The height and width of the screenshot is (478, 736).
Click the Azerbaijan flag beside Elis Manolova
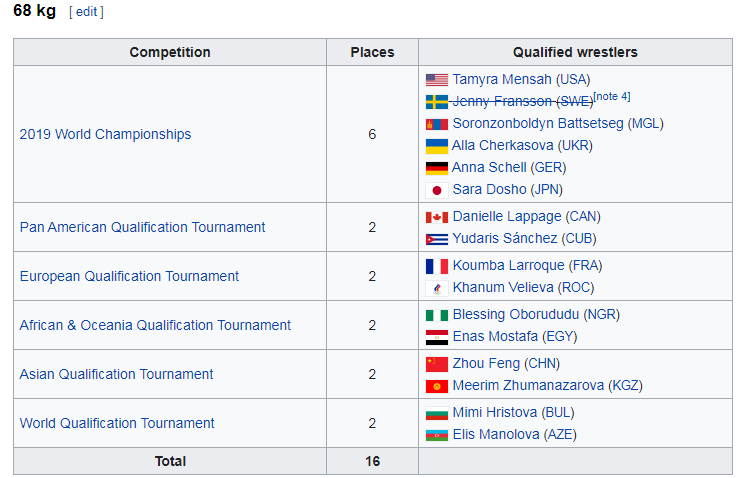click(437, 435)
